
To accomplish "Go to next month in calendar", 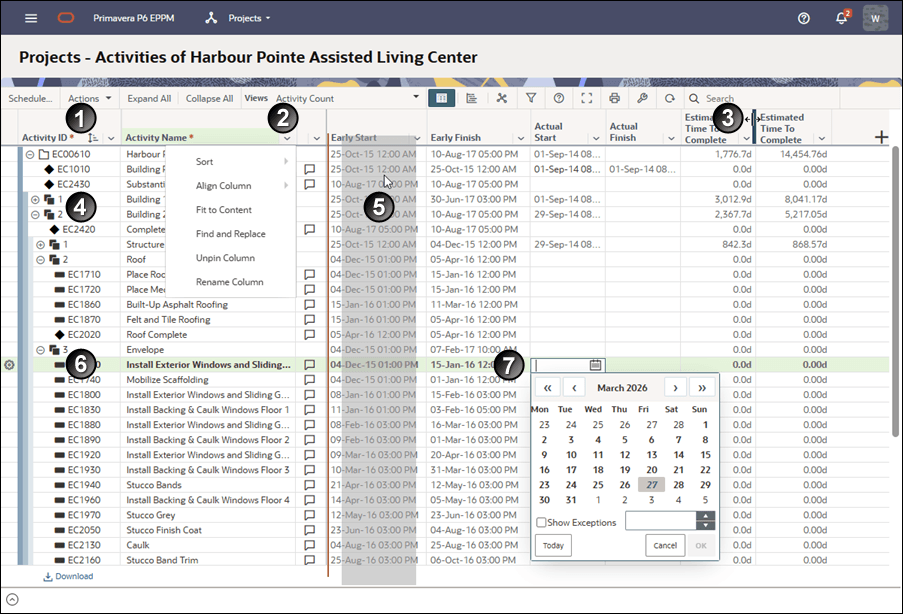I will click(675, 388).
